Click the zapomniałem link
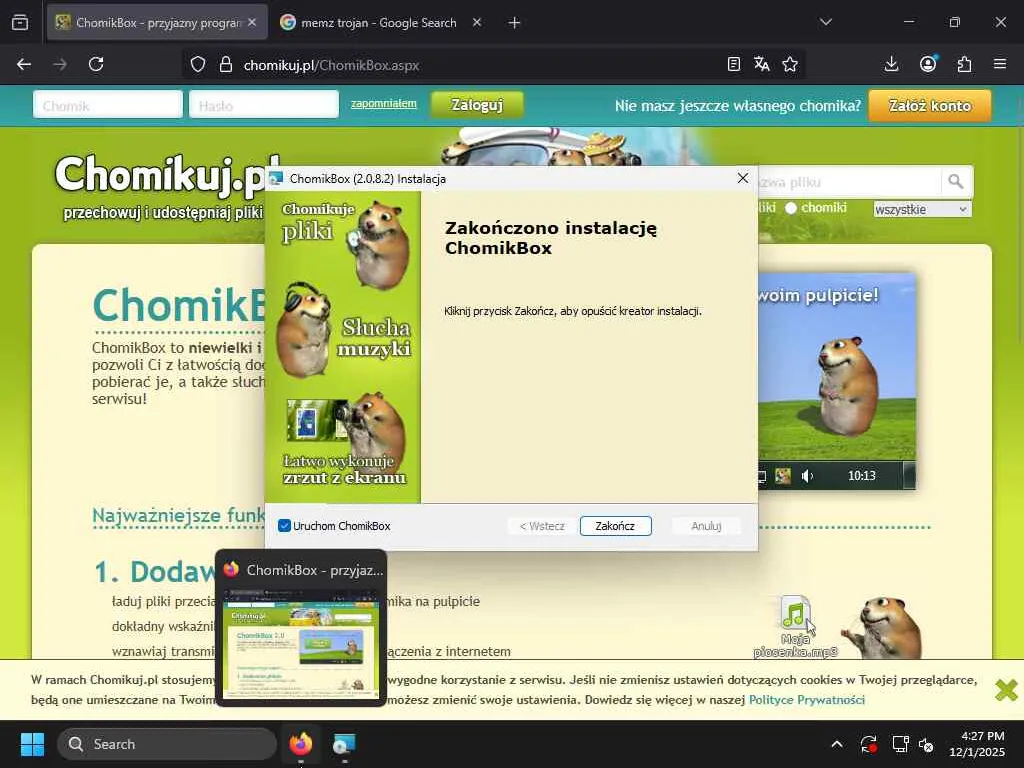The height and width of the screenshot is (768, 1024). point(383,103)
